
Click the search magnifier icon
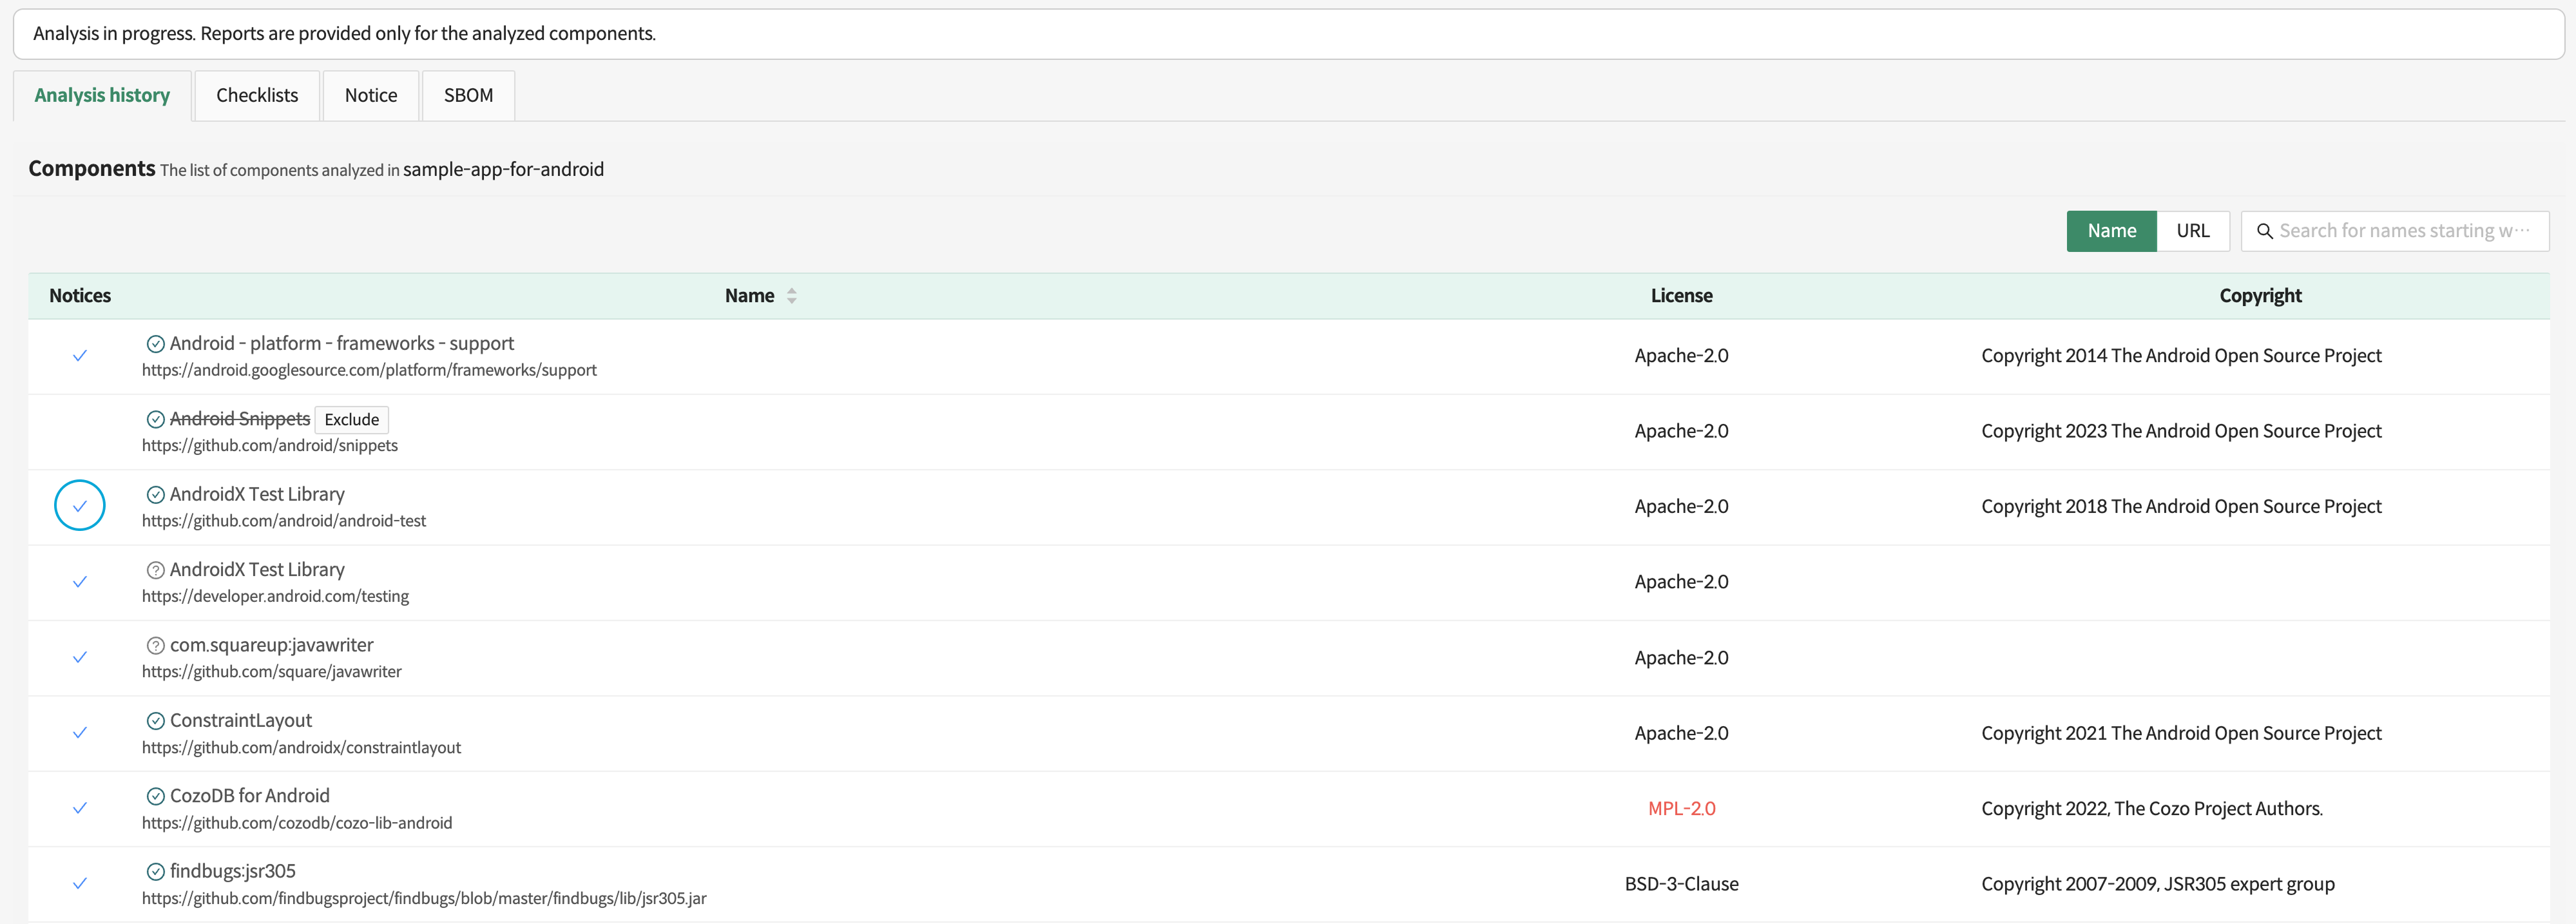2264,231
